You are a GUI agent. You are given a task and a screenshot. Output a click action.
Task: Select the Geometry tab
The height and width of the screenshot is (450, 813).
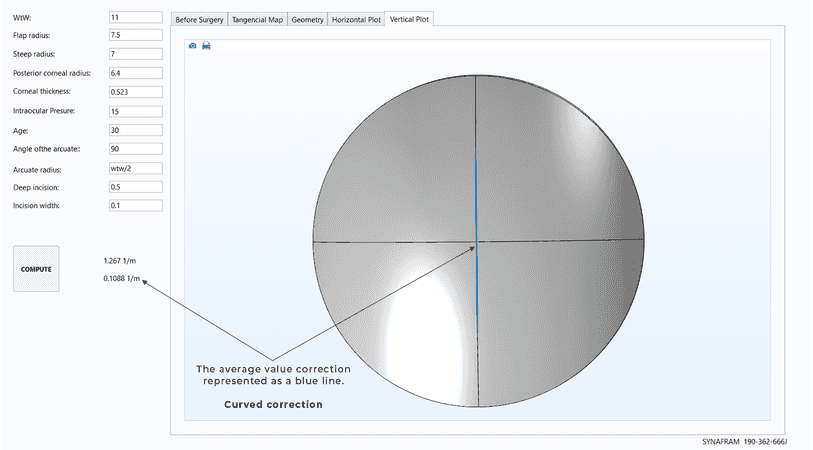coord(307,20)
